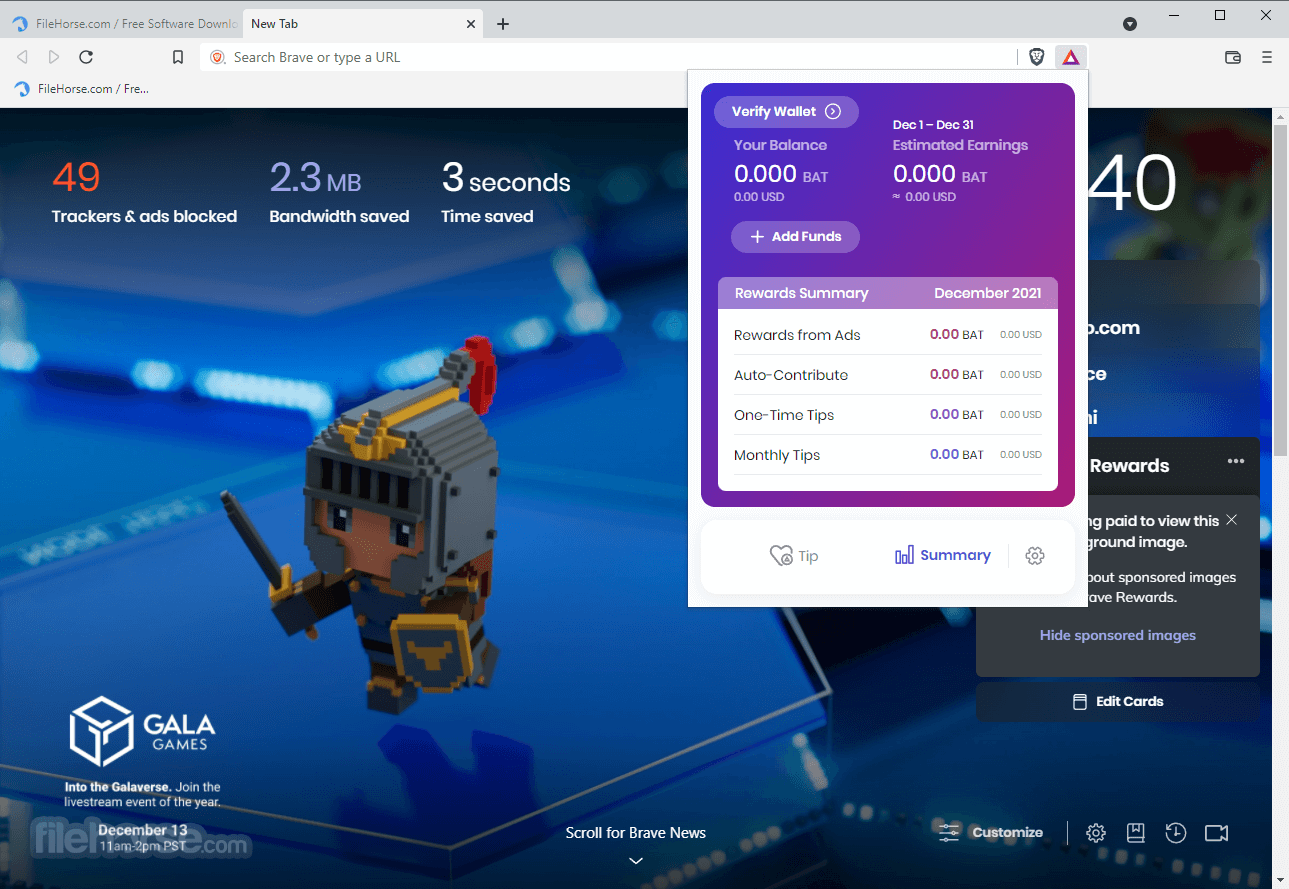Click the Monthly Tips row

pos(887,455)
